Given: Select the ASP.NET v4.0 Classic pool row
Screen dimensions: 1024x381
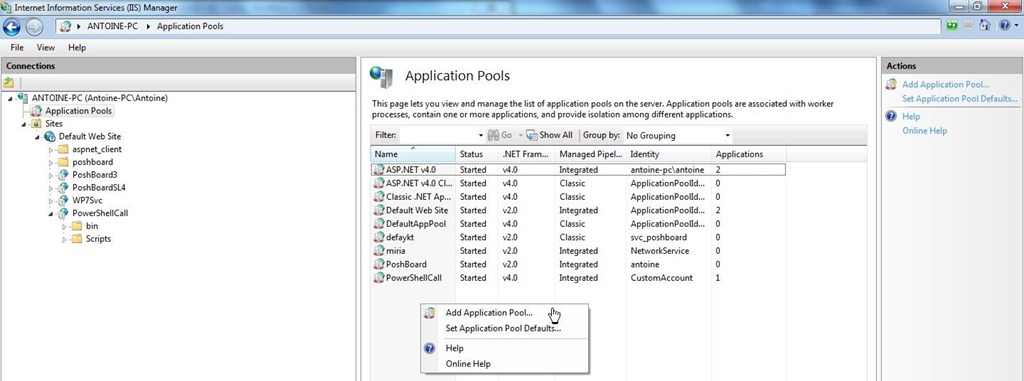Looking at the screenshot, I should [578, 183].
